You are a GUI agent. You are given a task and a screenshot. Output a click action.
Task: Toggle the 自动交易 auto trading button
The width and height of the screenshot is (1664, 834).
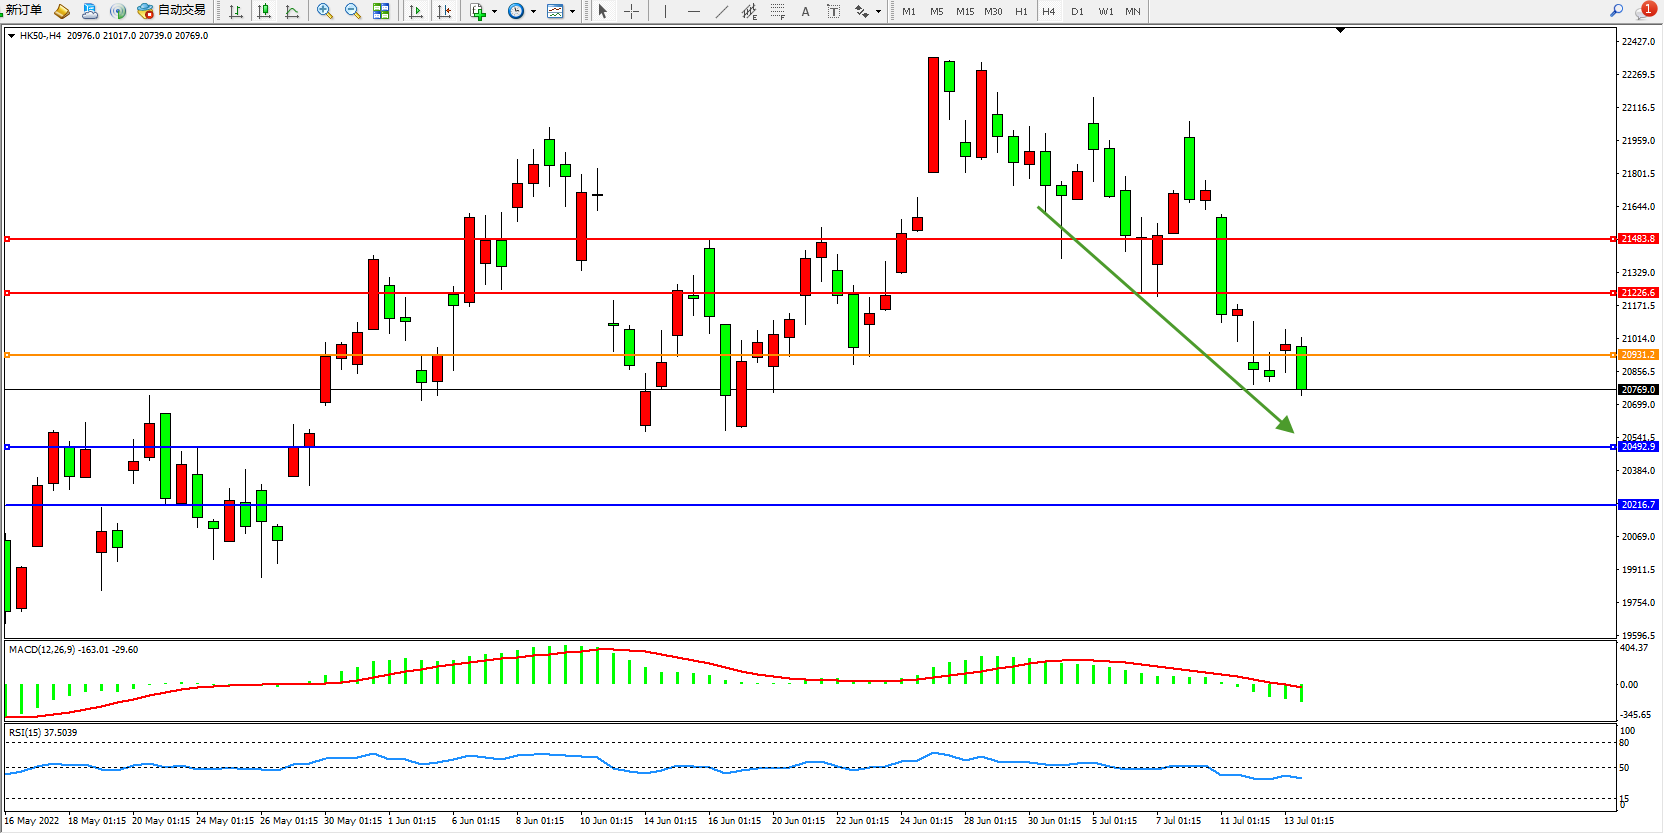click(x=172, y=11)
